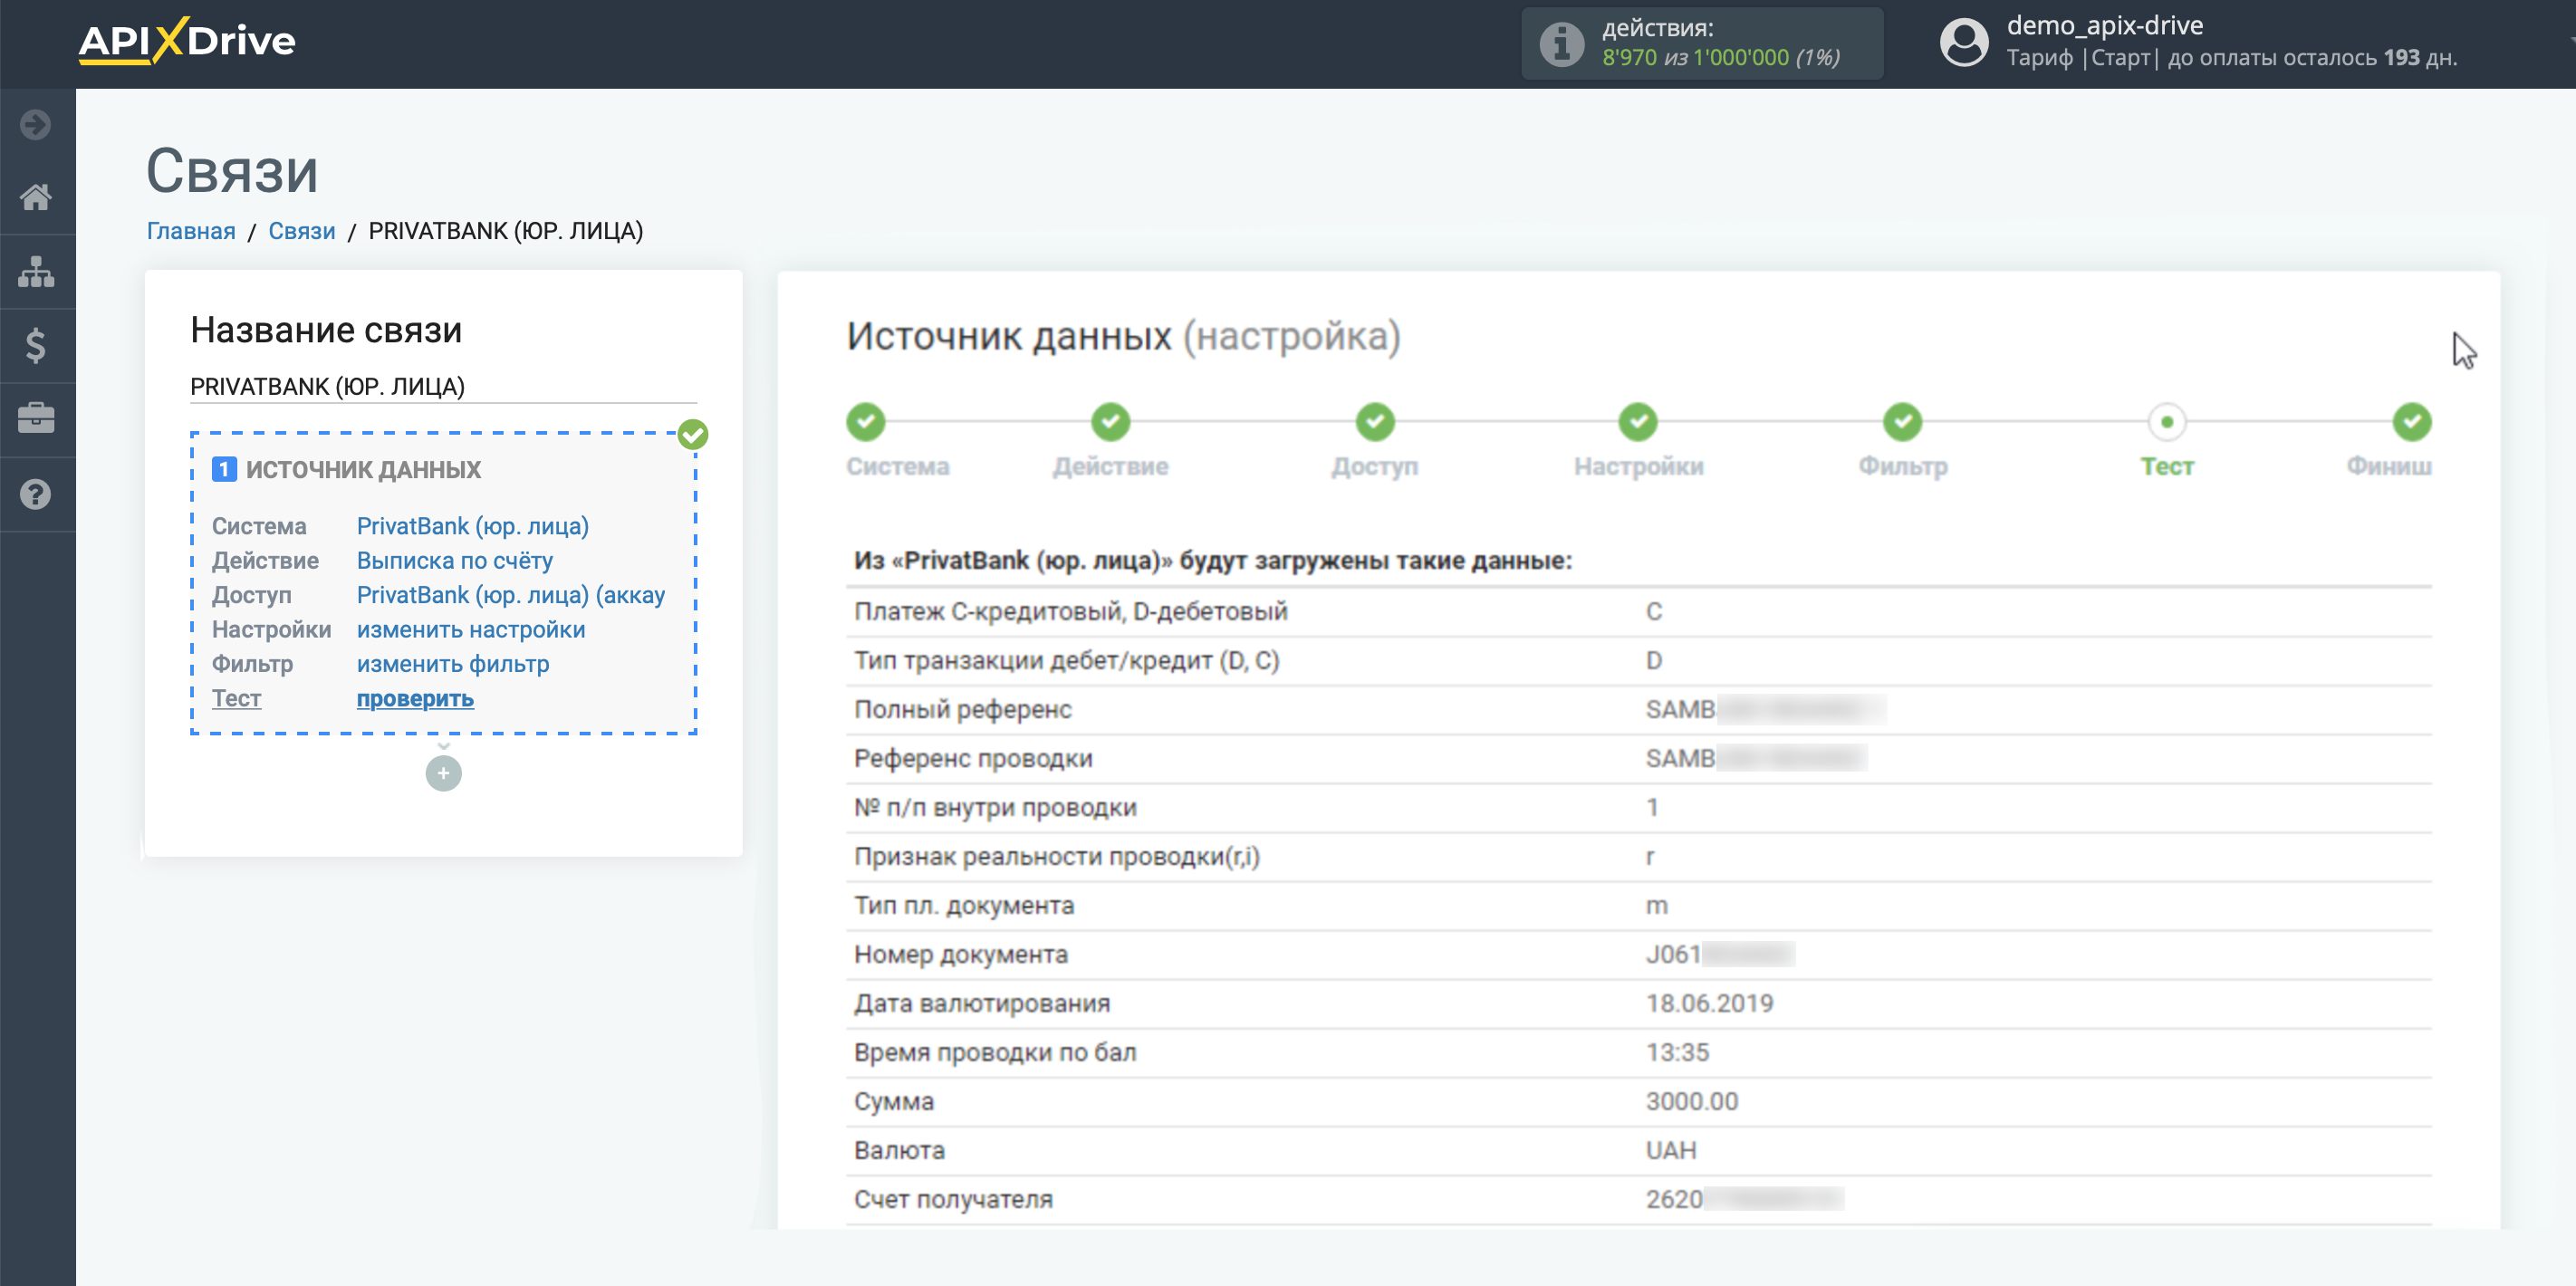This screenshot has width=2576, height=1286.
Task: Open PrivatBank (юр. лица) system link
Action: coord(473,526)
